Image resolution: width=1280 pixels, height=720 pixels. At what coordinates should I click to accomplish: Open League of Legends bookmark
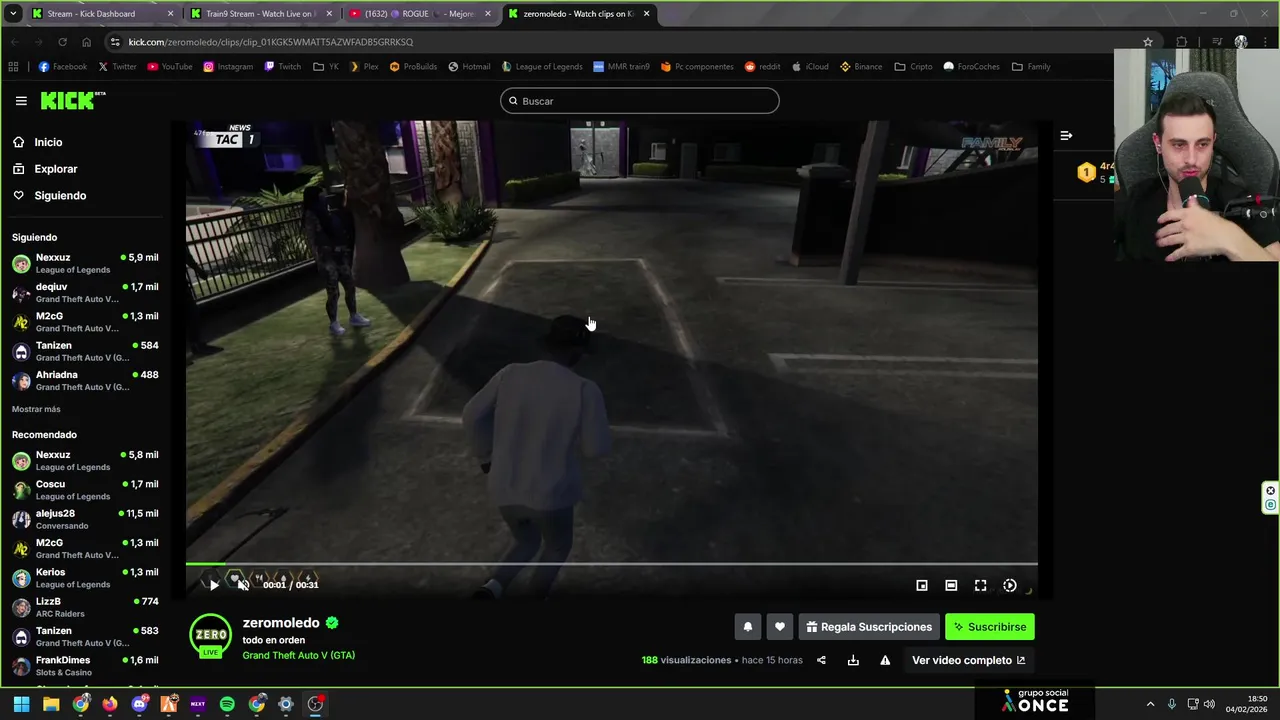click(x=542, y=67)
